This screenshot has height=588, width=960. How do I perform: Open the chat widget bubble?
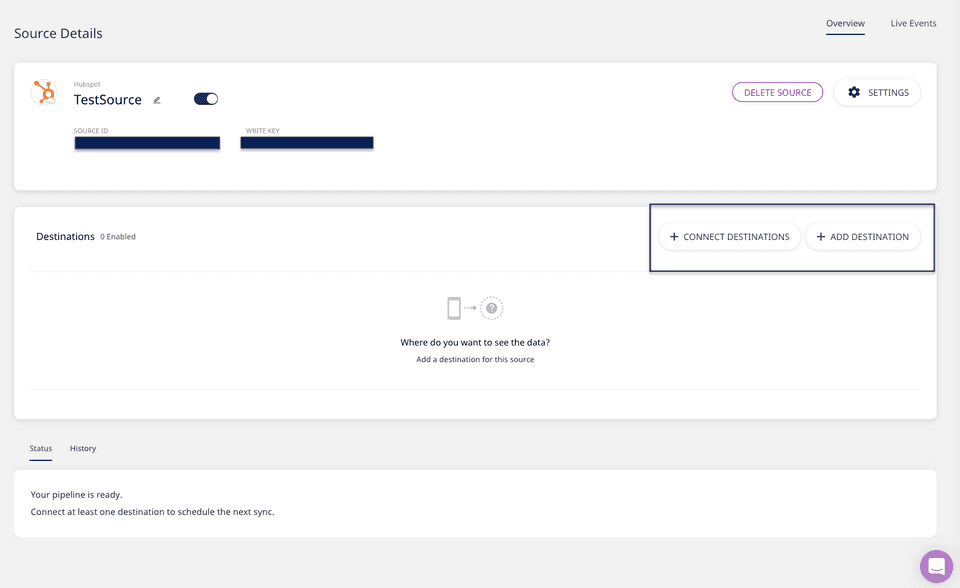[937, 566]
